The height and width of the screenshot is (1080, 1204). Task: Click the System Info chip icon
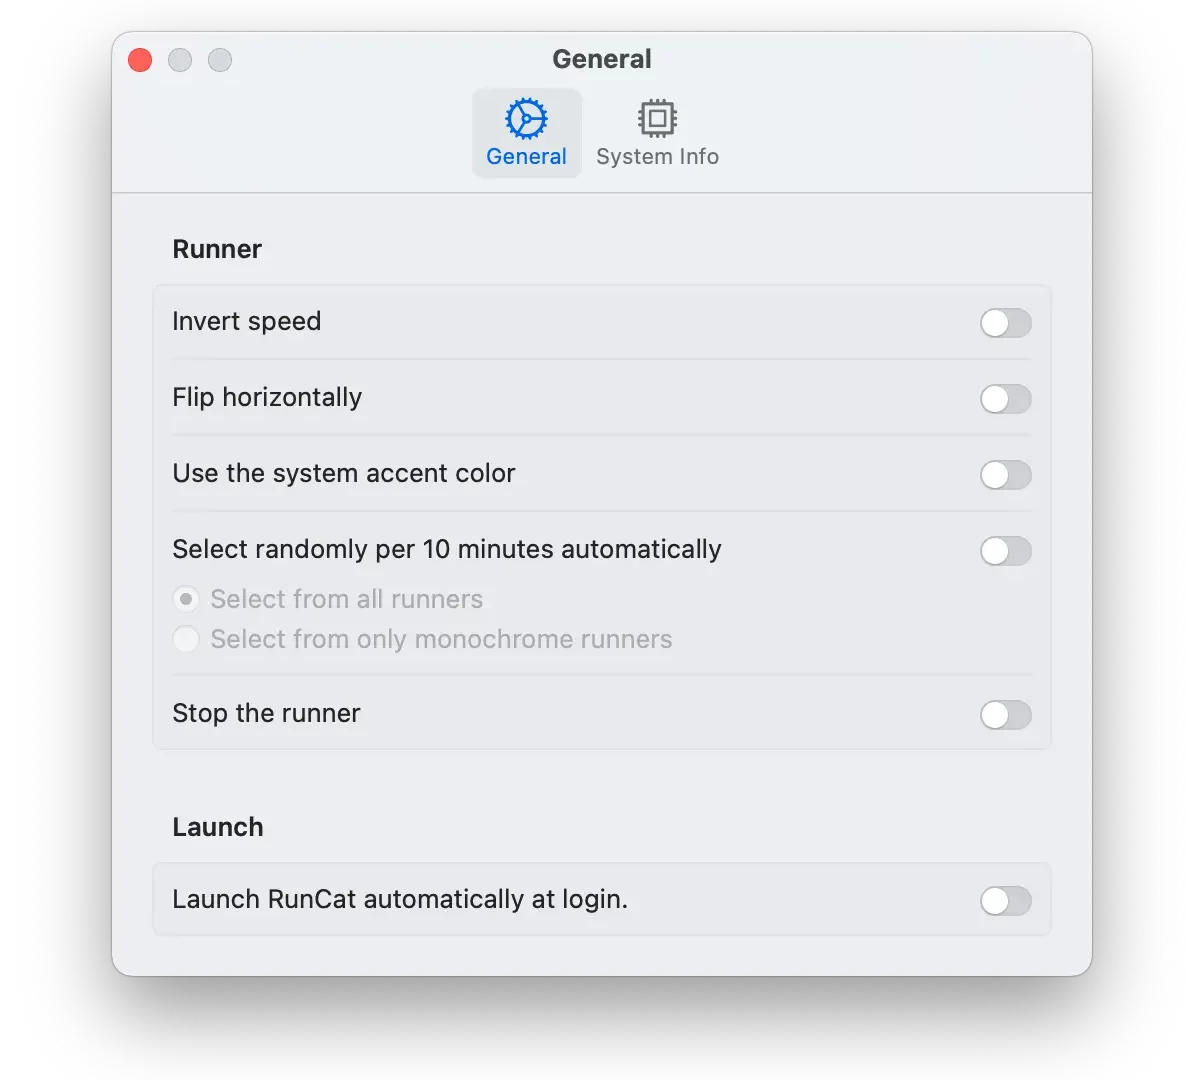[657, 119]
